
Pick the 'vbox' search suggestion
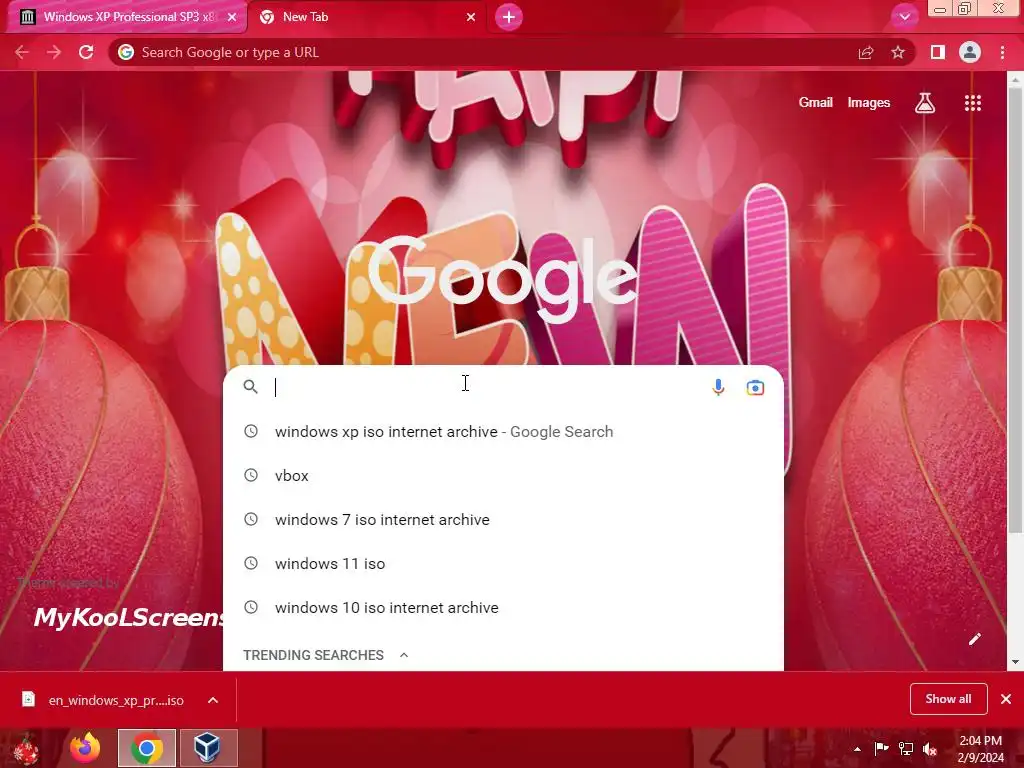pos(503,475)
